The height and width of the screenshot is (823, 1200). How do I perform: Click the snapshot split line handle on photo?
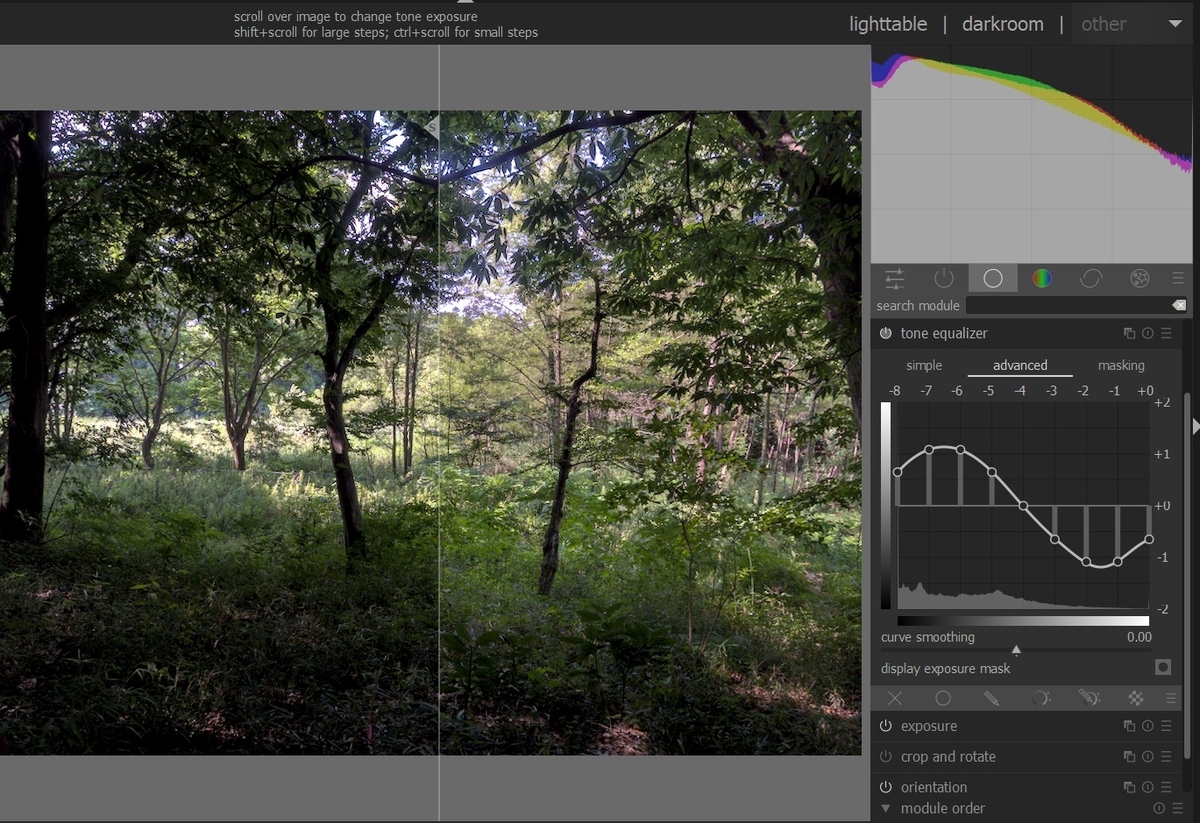click(433, 127)
